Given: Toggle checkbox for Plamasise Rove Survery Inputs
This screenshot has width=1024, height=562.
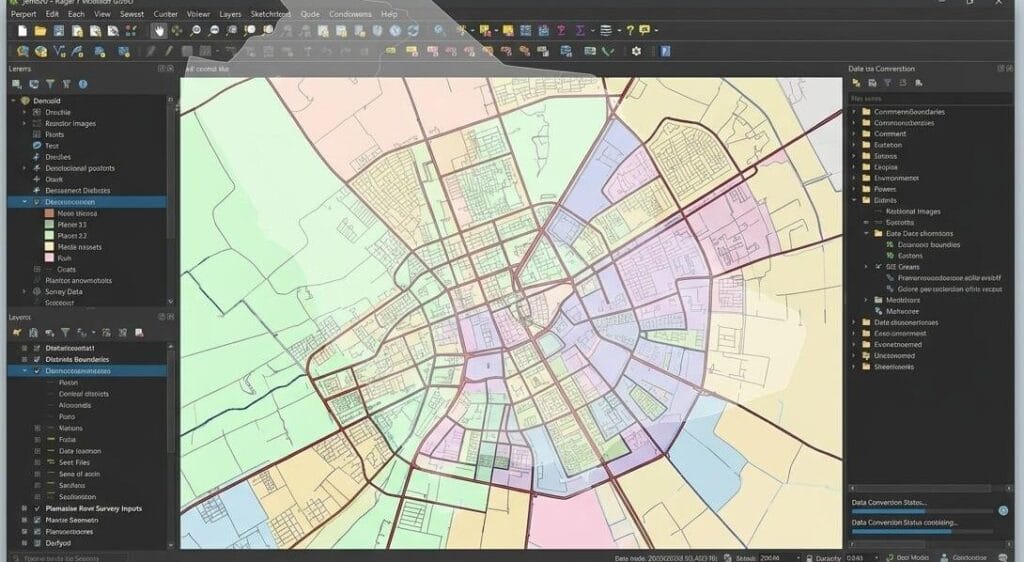Looking at the screenshot, I should tap(37, 508).
